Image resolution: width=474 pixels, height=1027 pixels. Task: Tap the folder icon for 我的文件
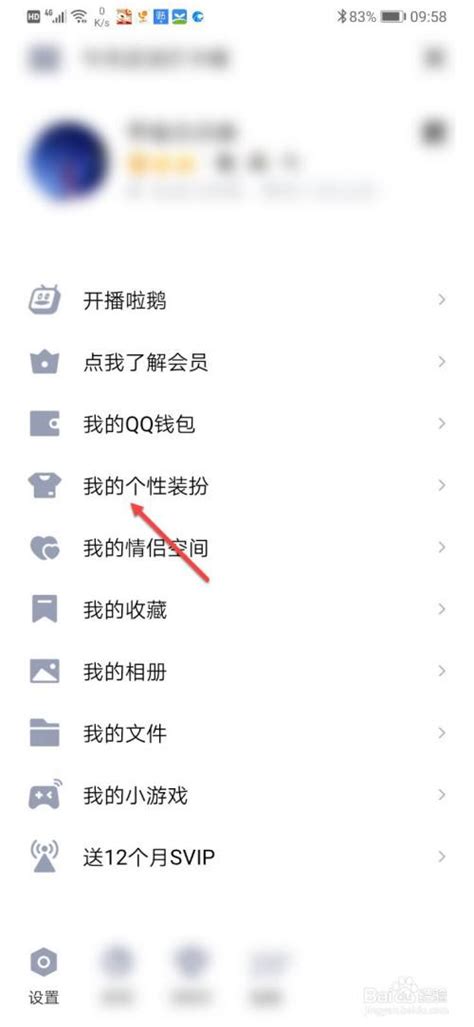tap(45, 733)
